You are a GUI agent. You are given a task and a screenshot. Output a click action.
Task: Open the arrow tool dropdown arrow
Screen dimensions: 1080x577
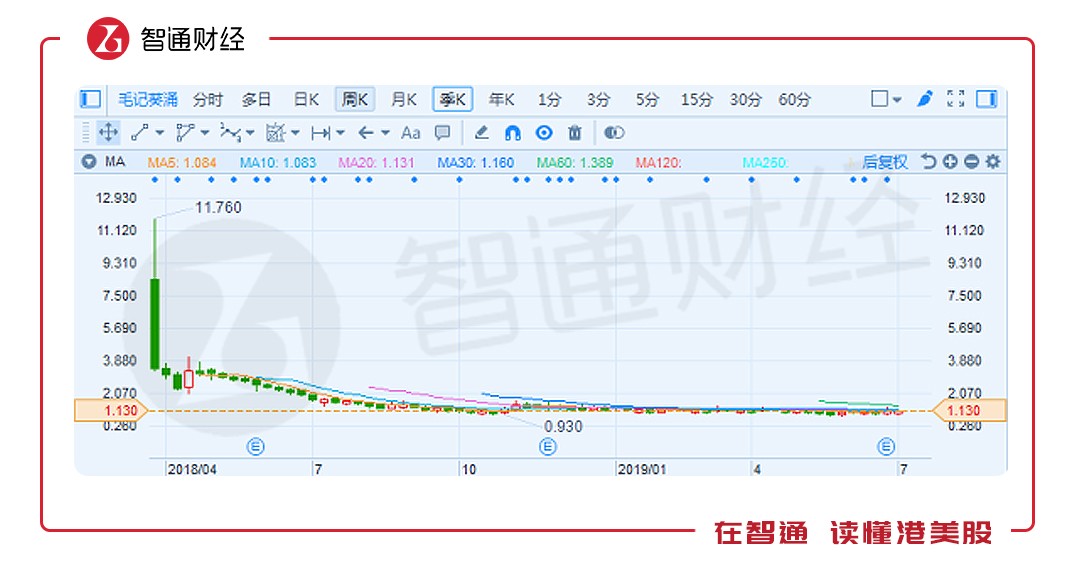pyautogui.click(x=385, y=133)
